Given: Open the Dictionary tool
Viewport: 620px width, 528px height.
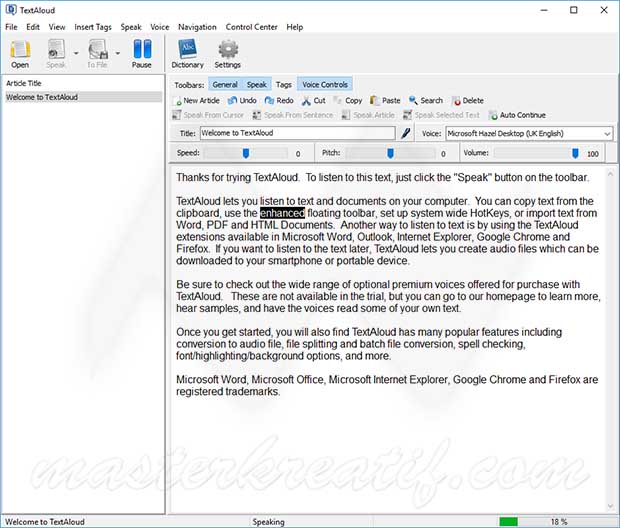Looking at the screenshot, I should 187,52.
